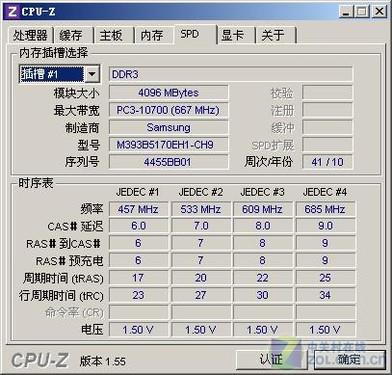Click the 认证 validate button
392x375 pixels.
(271, 360)
